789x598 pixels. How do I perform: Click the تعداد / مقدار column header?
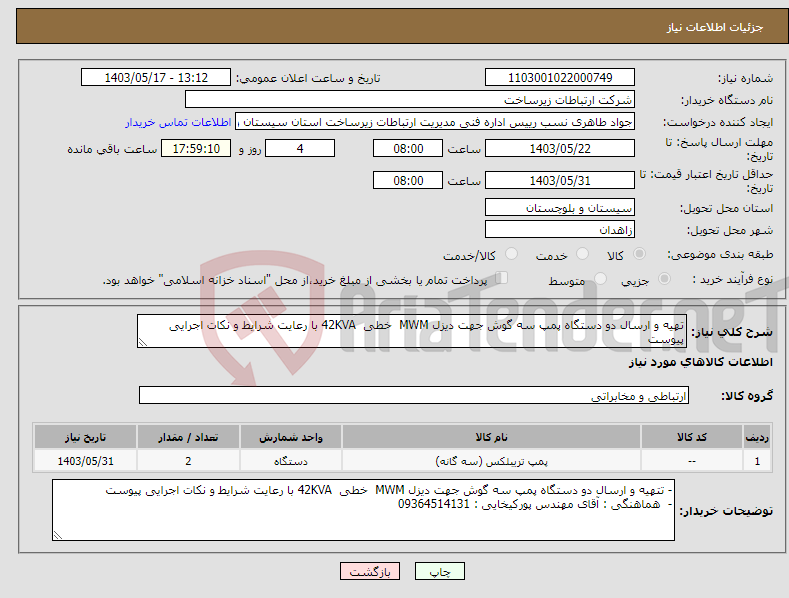click(x=188, y=437)
